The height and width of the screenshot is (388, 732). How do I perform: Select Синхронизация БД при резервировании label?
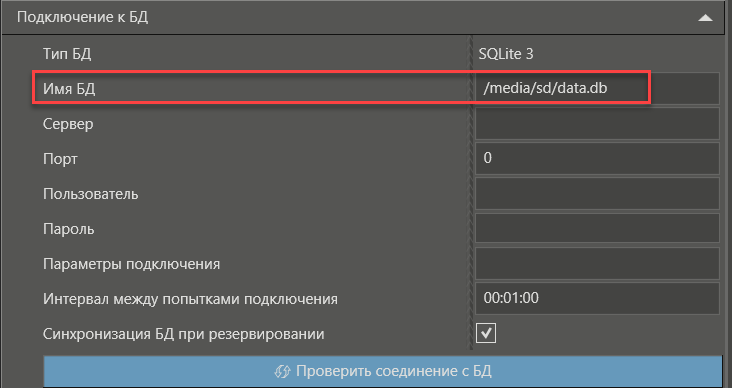183,334
